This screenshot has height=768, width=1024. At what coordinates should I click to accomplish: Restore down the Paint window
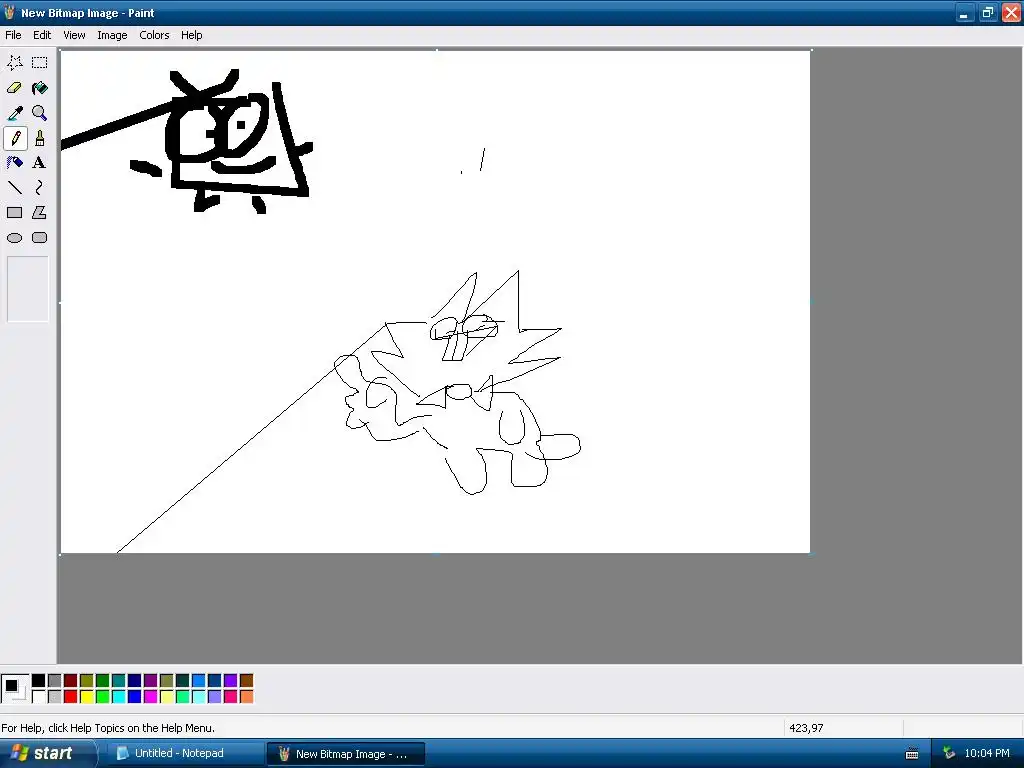pos(987,12)
